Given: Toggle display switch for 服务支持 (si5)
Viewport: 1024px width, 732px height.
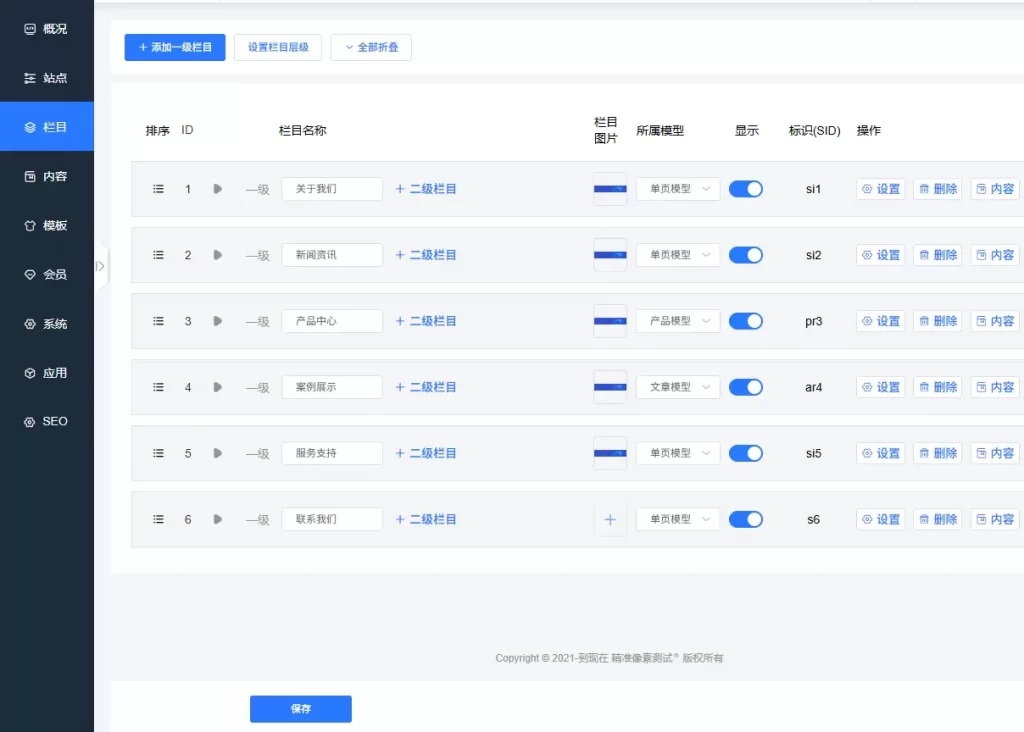Looking at the screenshot, I should tap(745, 453).
